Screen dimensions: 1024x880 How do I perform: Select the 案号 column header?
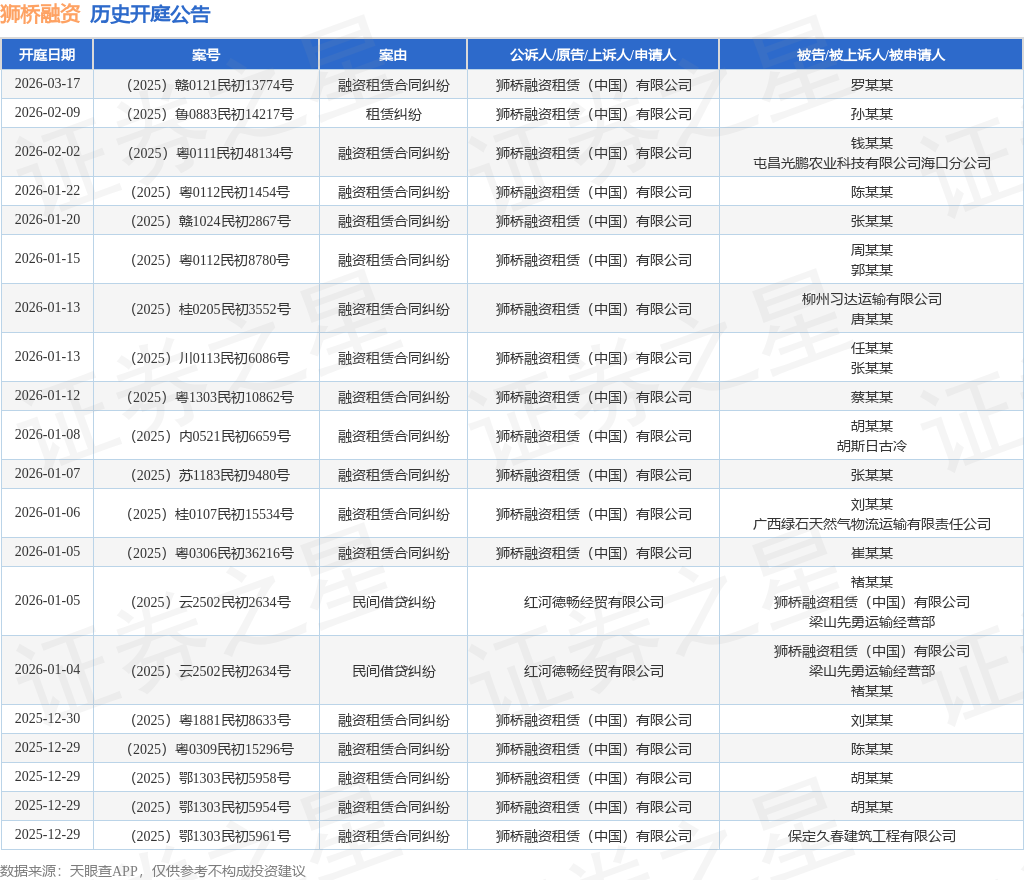tap(206, 55)
